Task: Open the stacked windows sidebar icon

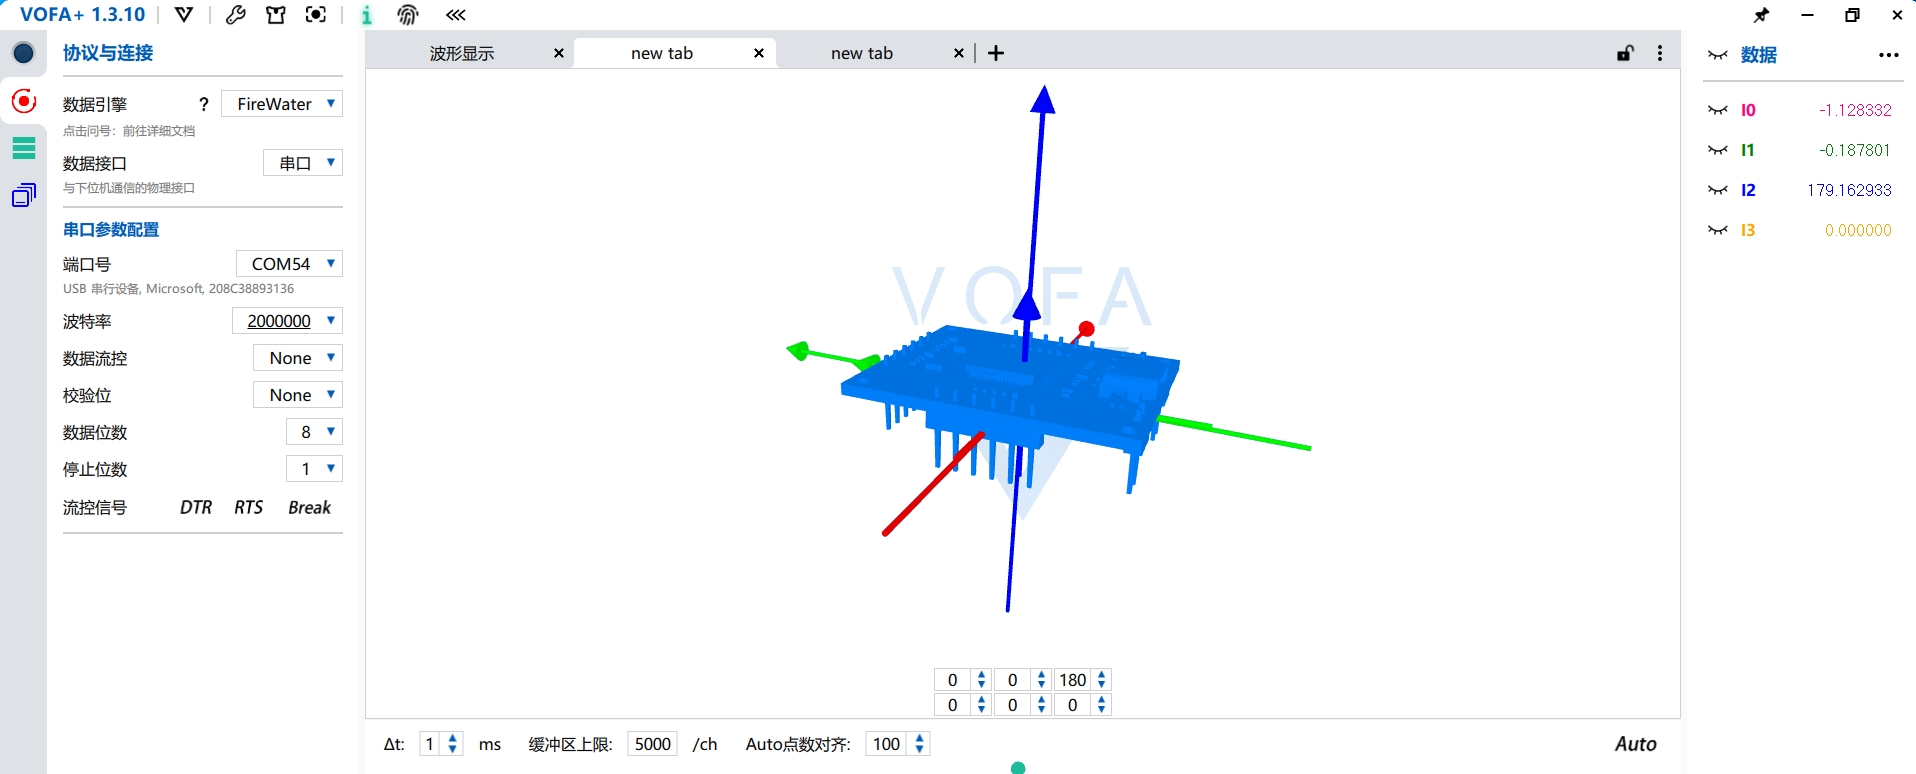Action: 24,195
